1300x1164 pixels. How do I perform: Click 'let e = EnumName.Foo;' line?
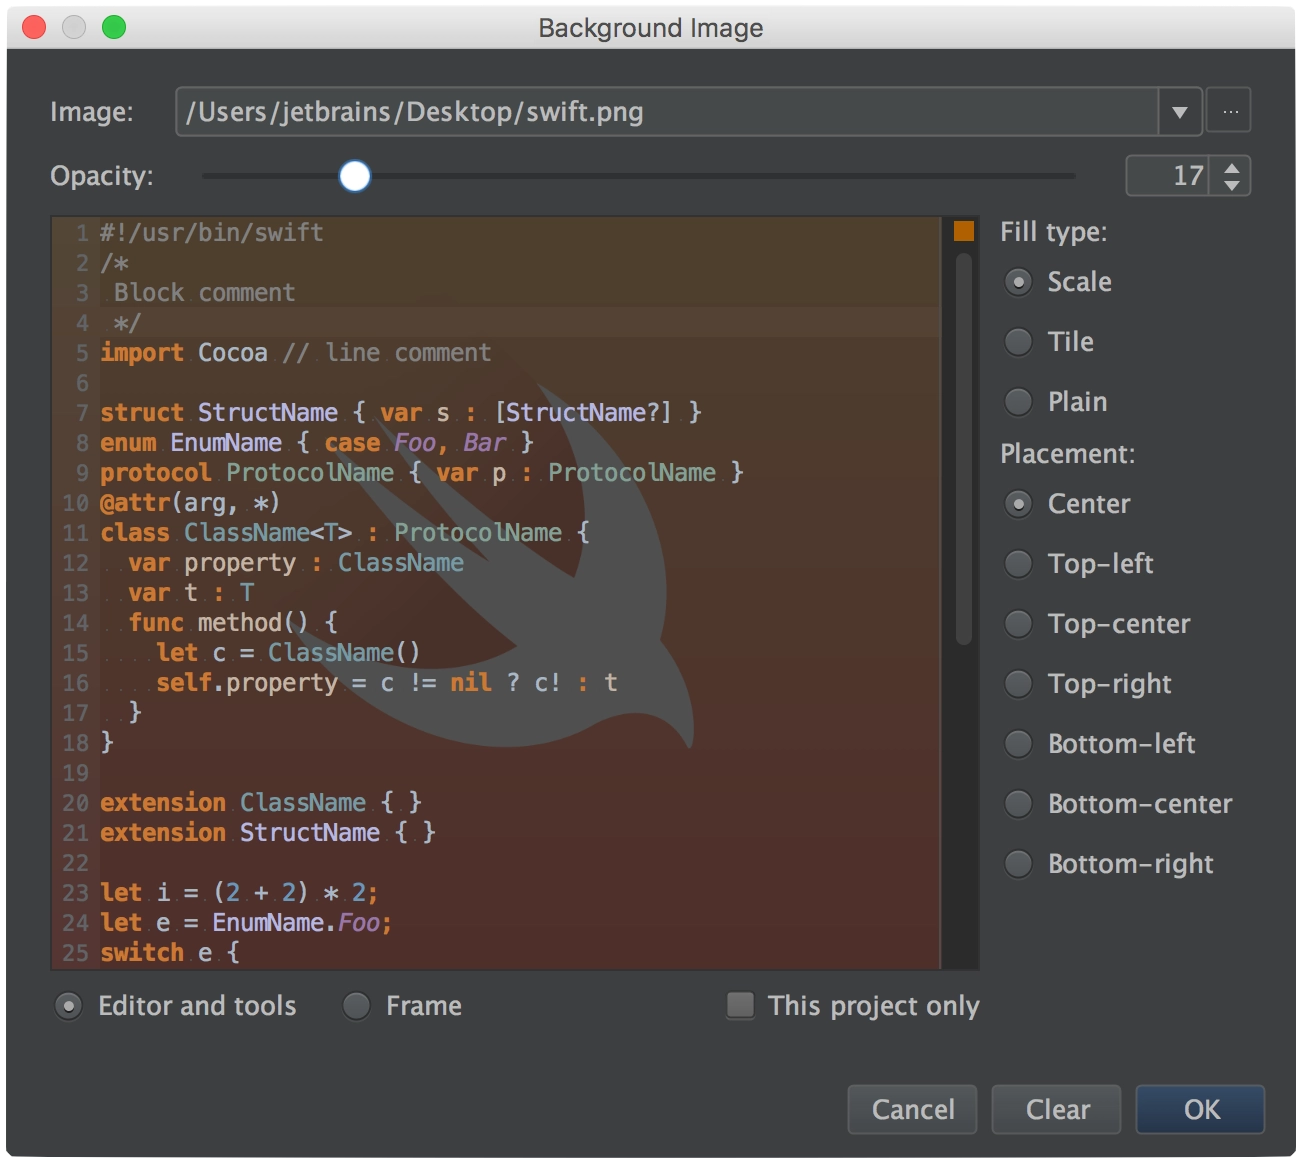click(x=246, y=923)
